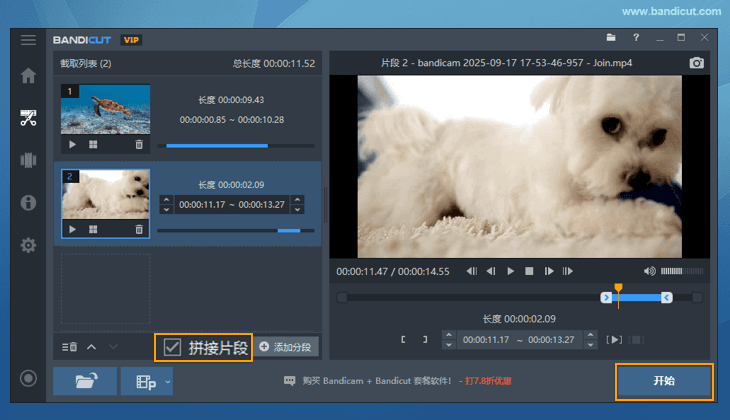Click the snapshot camera icon
Image resolution: width=730 pixels, height=420 pixels.
point(697,63)
